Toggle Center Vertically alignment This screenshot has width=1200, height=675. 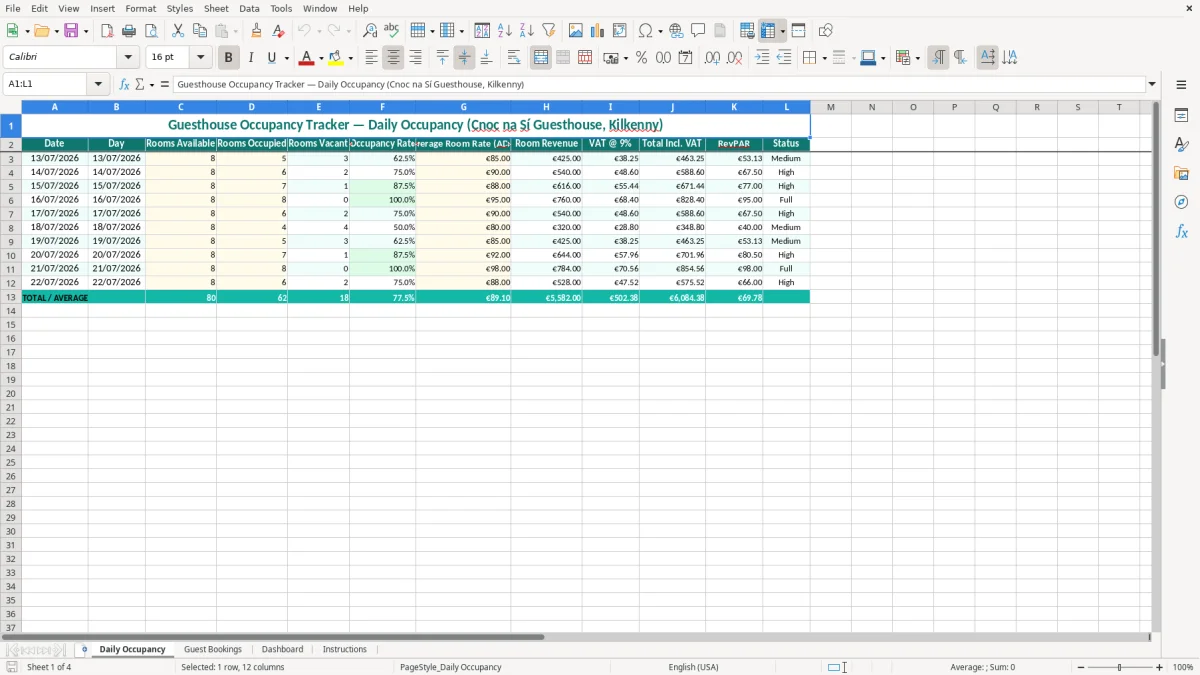(464, 58)
